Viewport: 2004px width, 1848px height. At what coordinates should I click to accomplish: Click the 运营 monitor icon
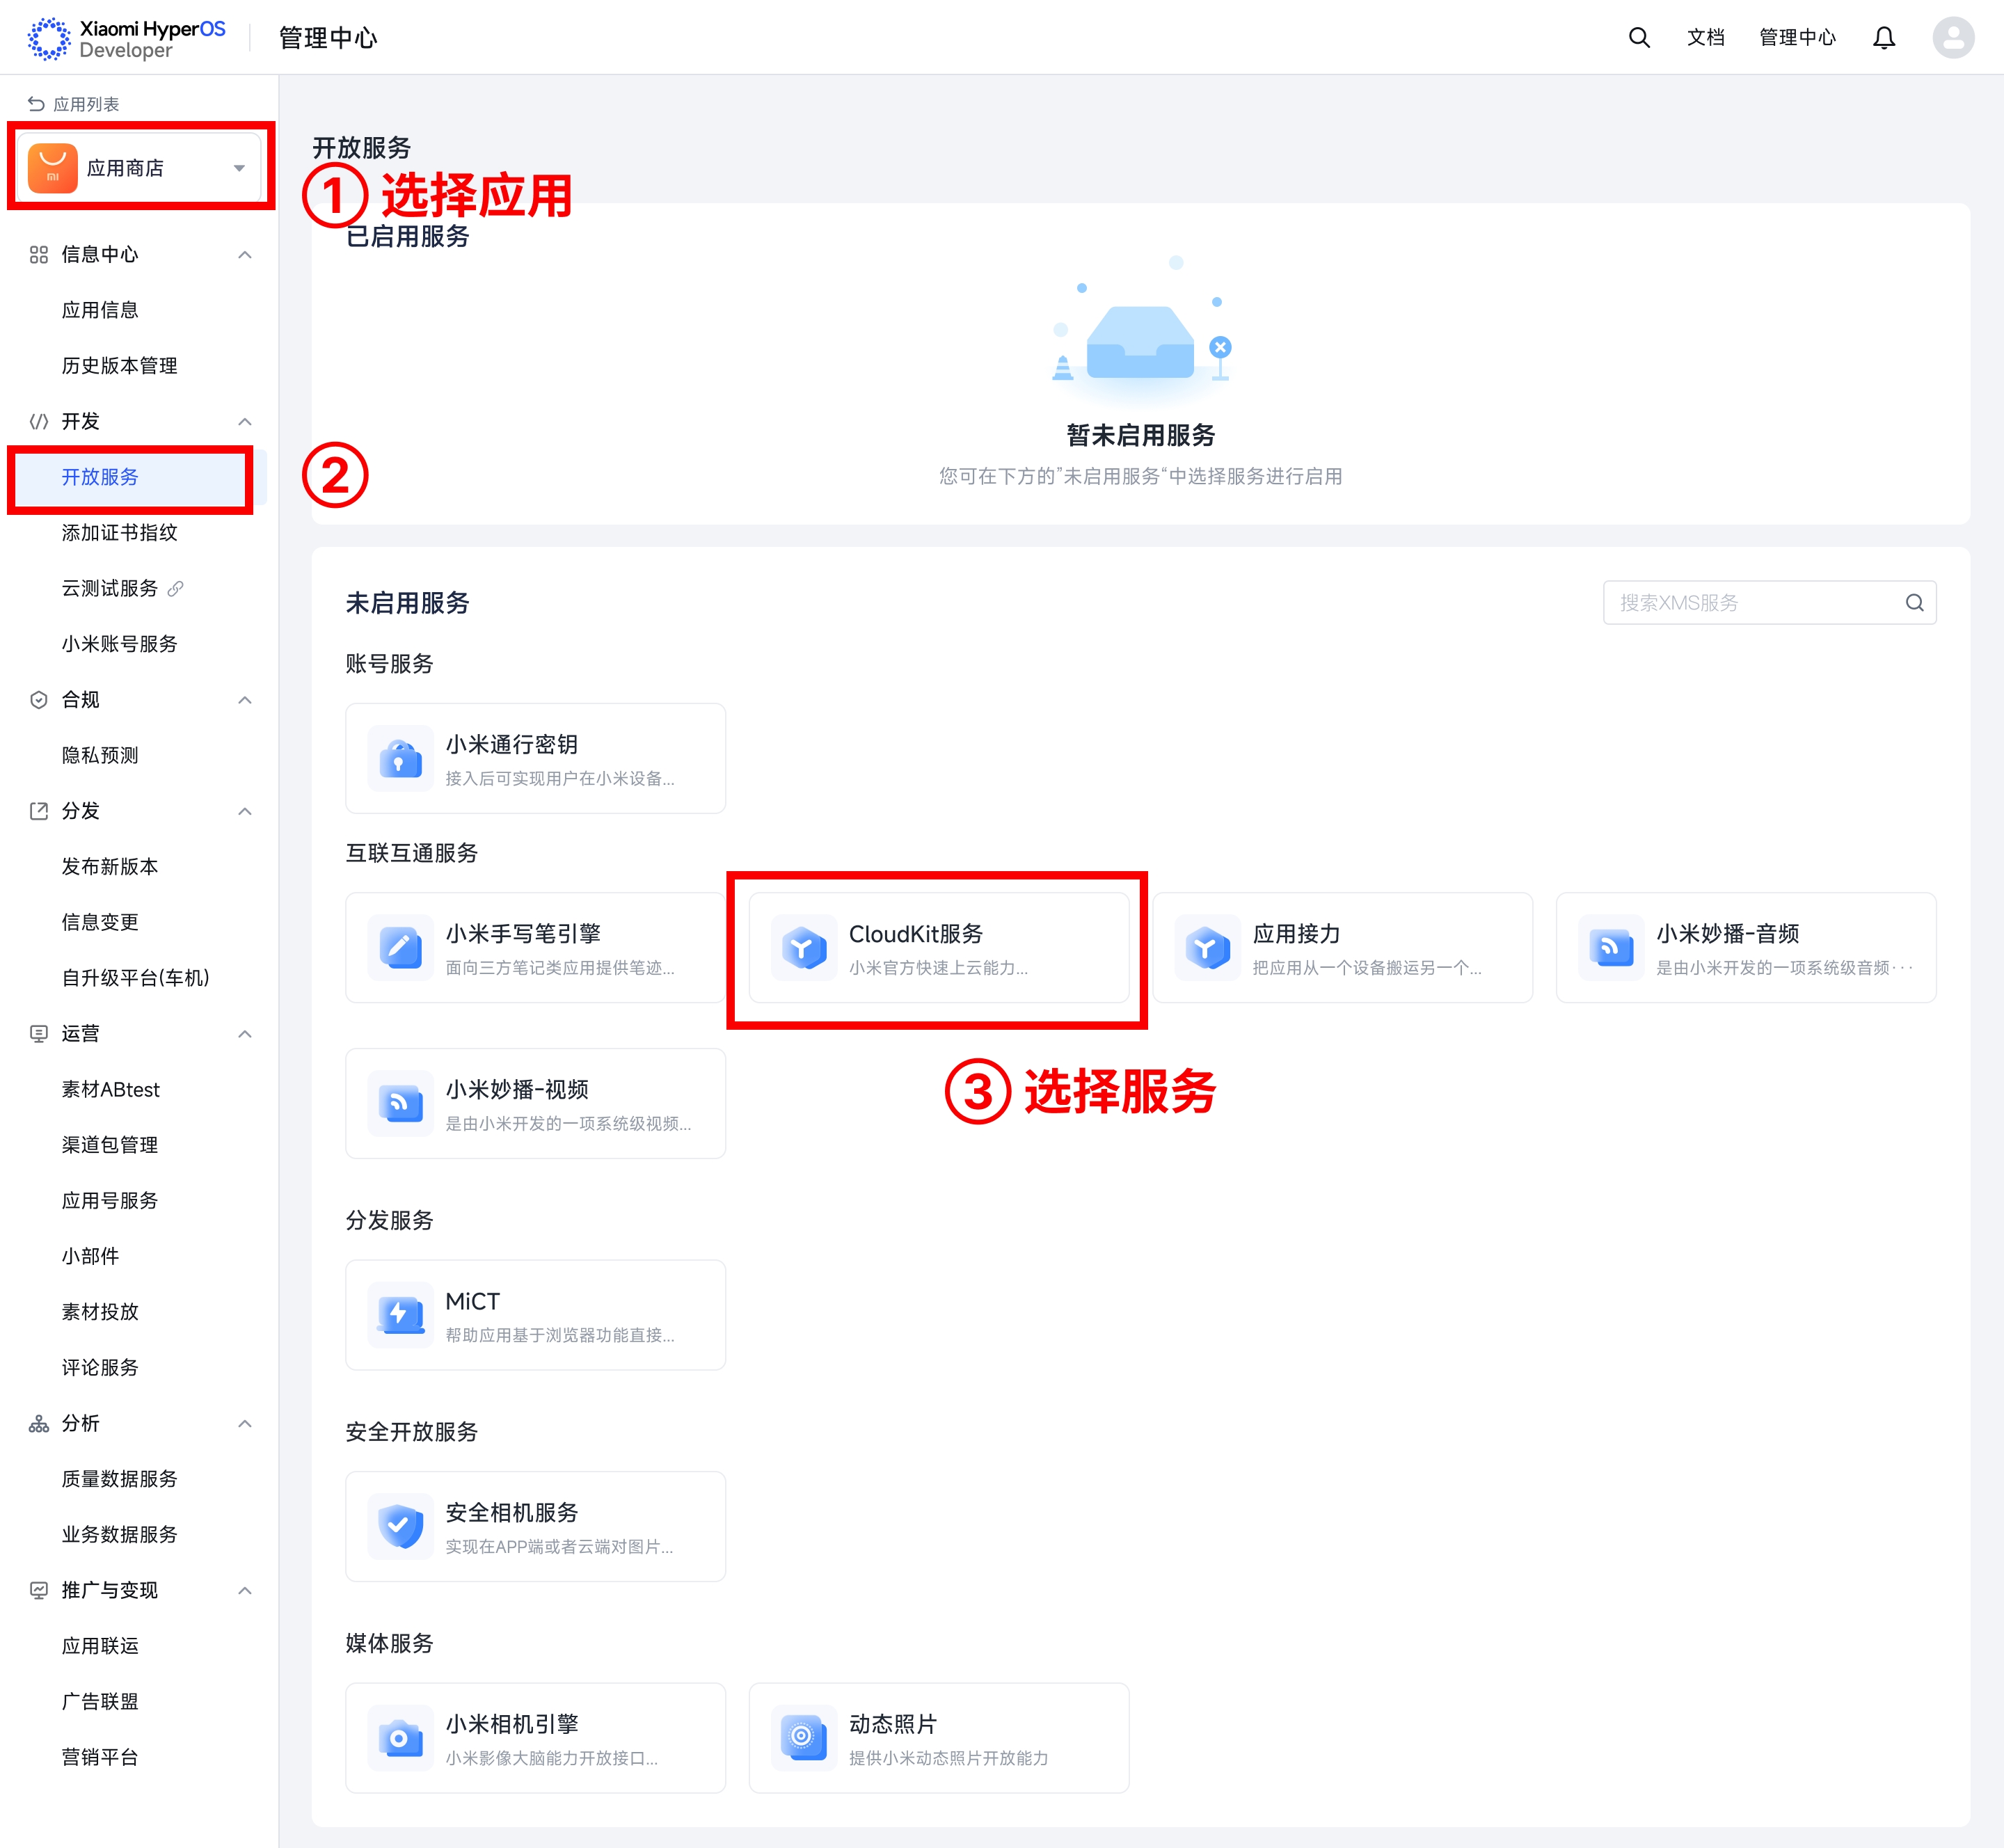tap(39, 1034)
